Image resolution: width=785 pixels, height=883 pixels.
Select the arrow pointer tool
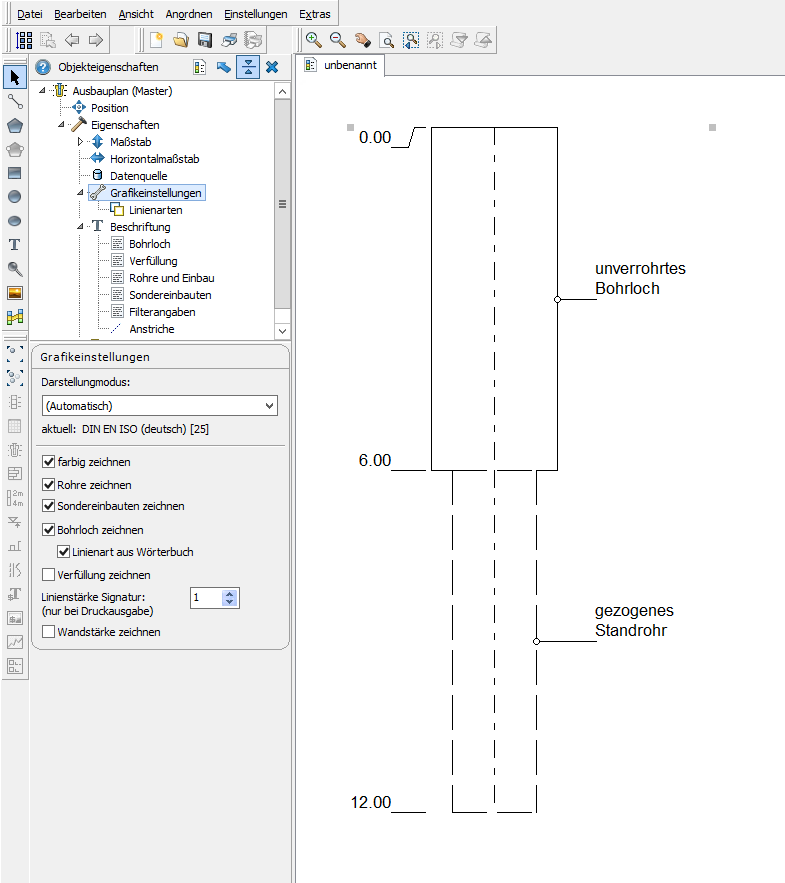tap(15, 78)
